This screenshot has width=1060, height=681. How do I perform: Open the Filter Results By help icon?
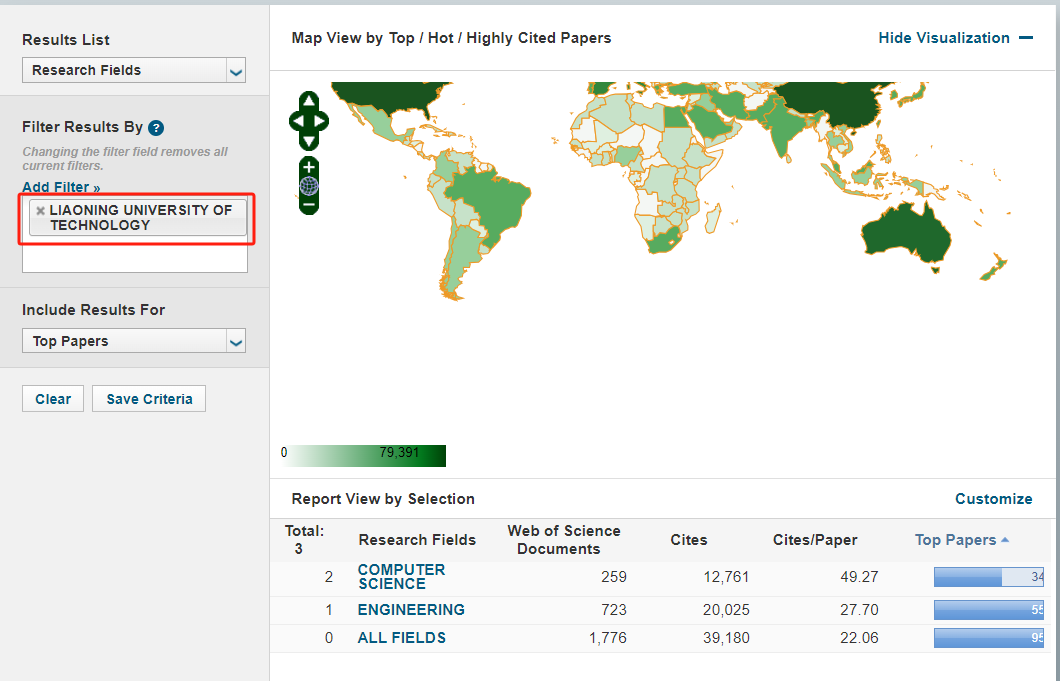155,128
